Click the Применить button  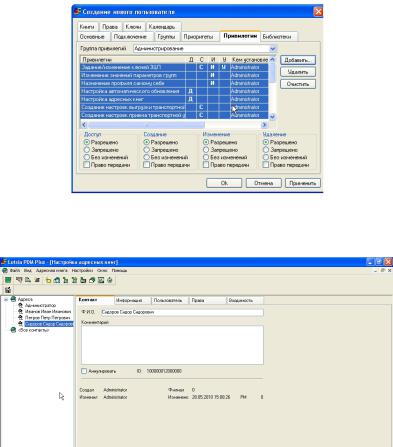coord(303,183)
